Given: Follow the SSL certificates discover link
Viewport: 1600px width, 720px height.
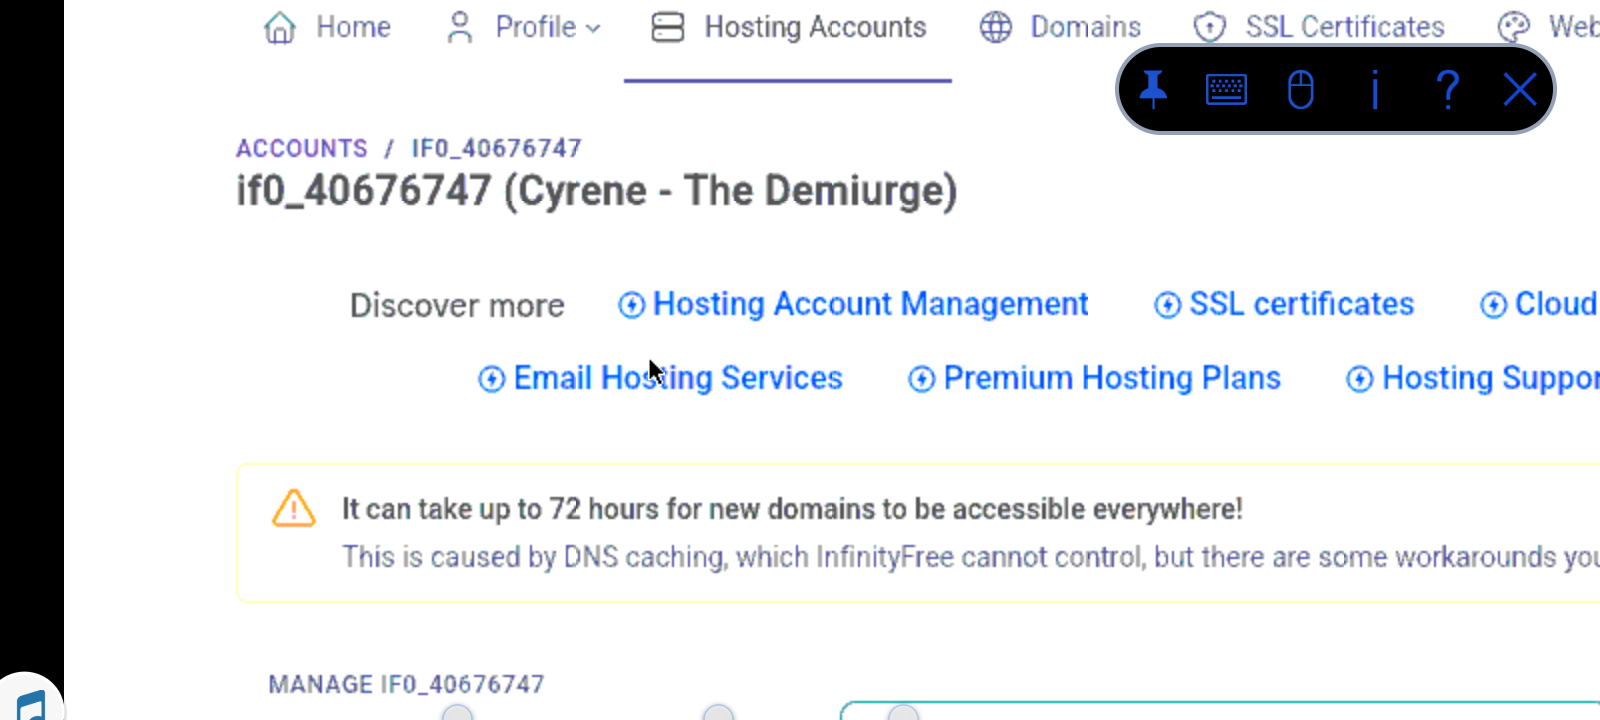Looking at the screenshot, I should point(1300,304).
